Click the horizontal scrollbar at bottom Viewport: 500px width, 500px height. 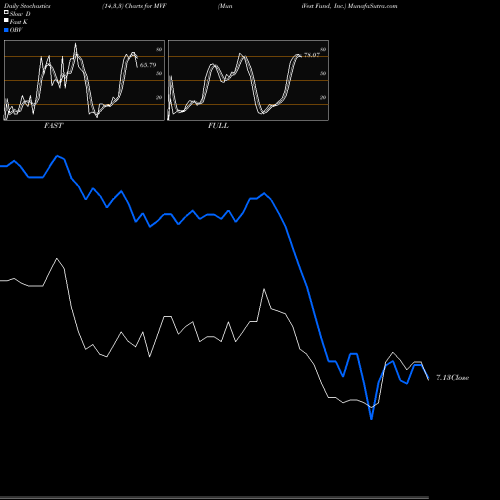point(214,498)
